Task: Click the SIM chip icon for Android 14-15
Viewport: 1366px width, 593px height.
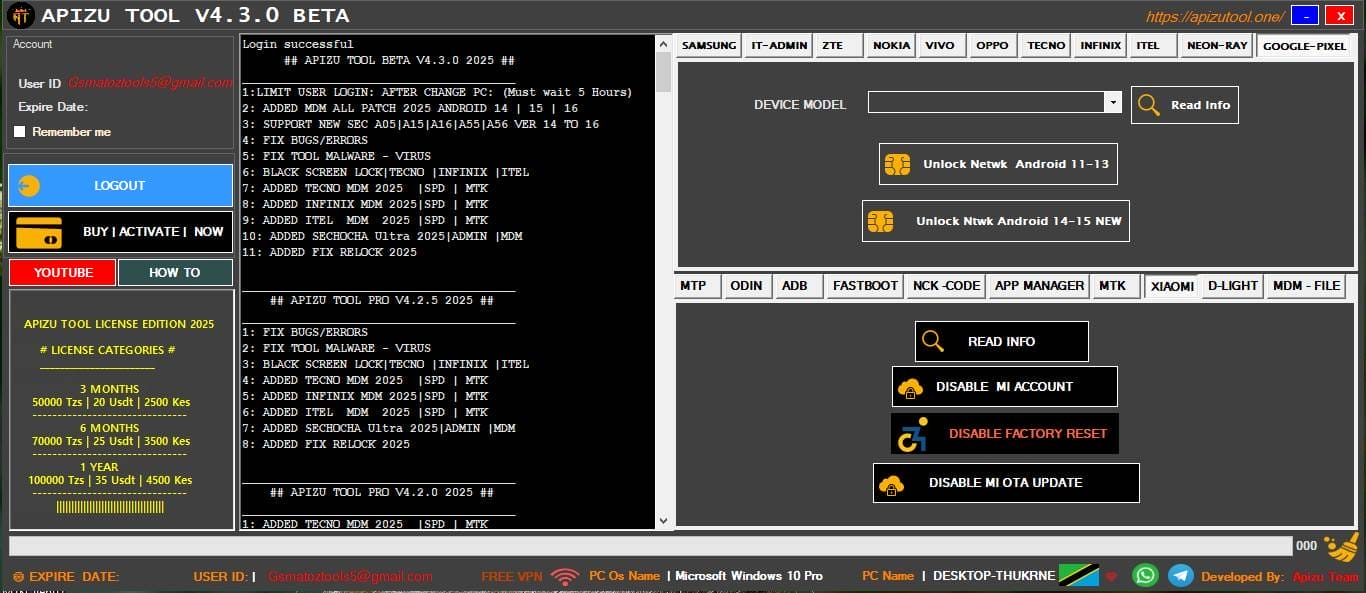Action: pyautogui.click(x=880, y=221)
